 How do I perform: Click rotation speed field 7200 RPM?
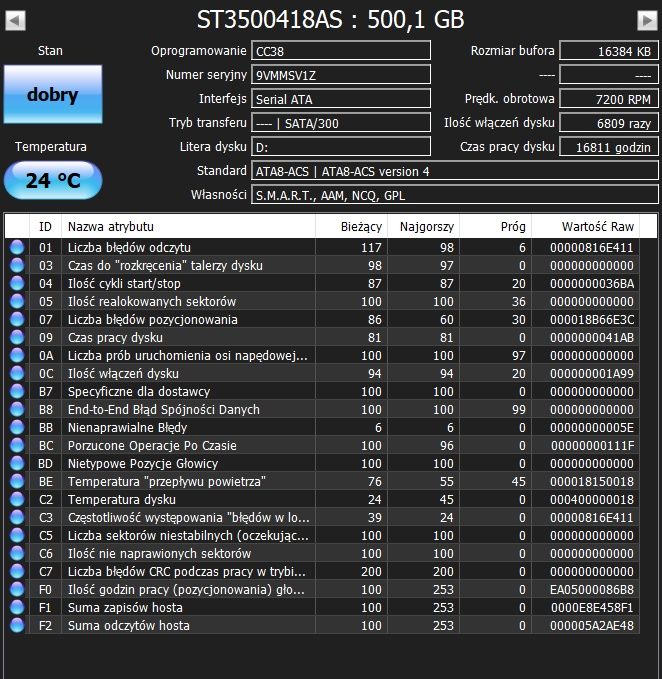tap(609, 99)
